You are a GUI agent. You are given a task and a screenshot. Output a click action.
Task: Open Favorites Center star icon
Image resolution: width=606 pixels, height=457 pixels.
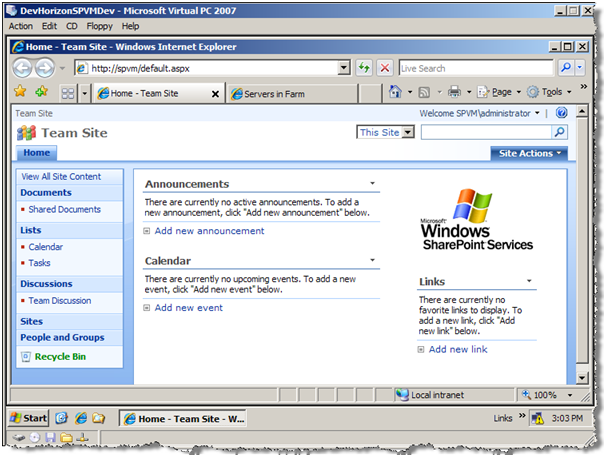point(20,92)
